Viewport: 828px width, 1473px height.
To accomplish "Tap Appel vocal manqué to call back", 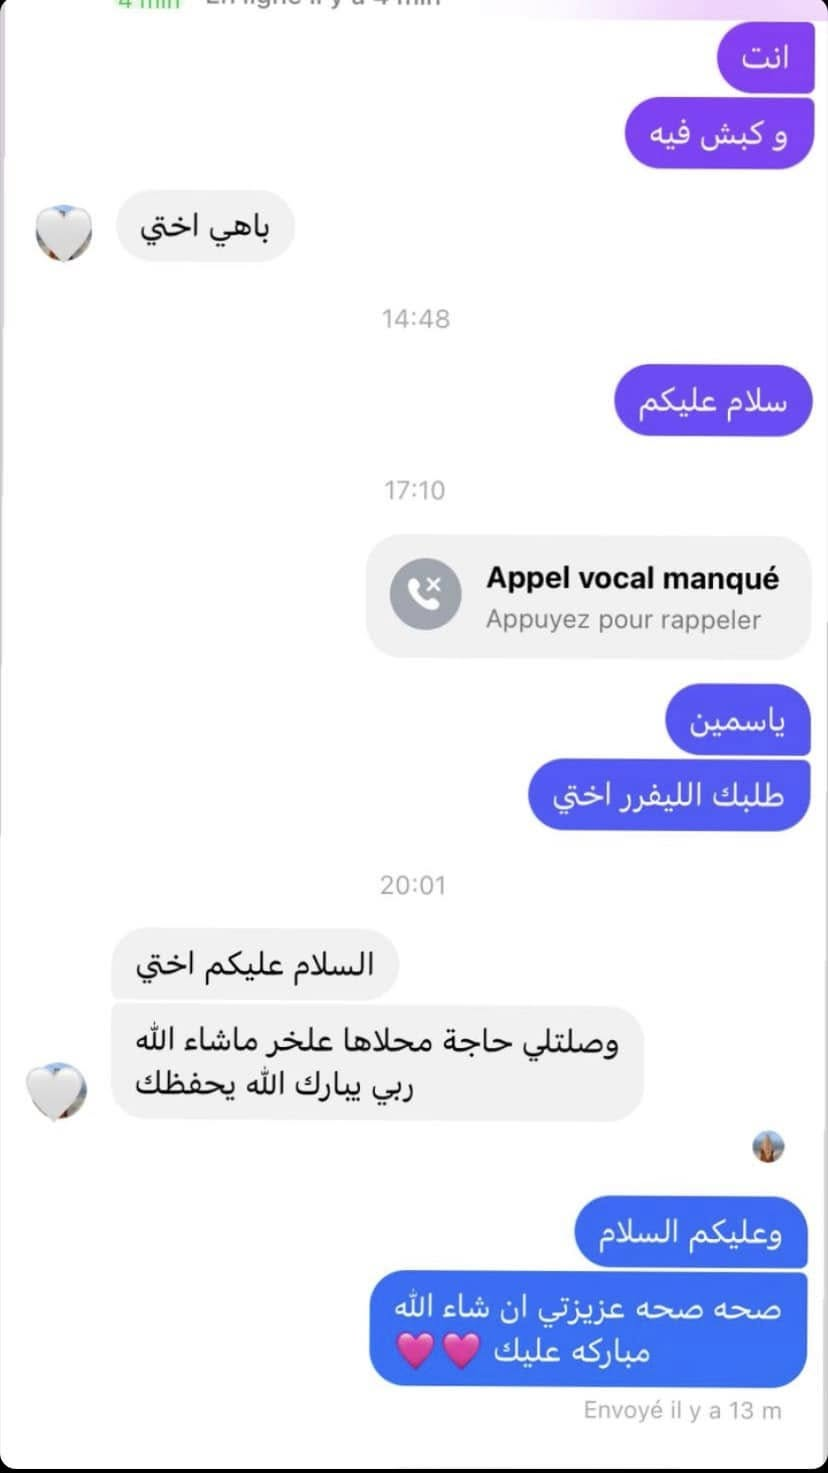I will click(632, 578).
